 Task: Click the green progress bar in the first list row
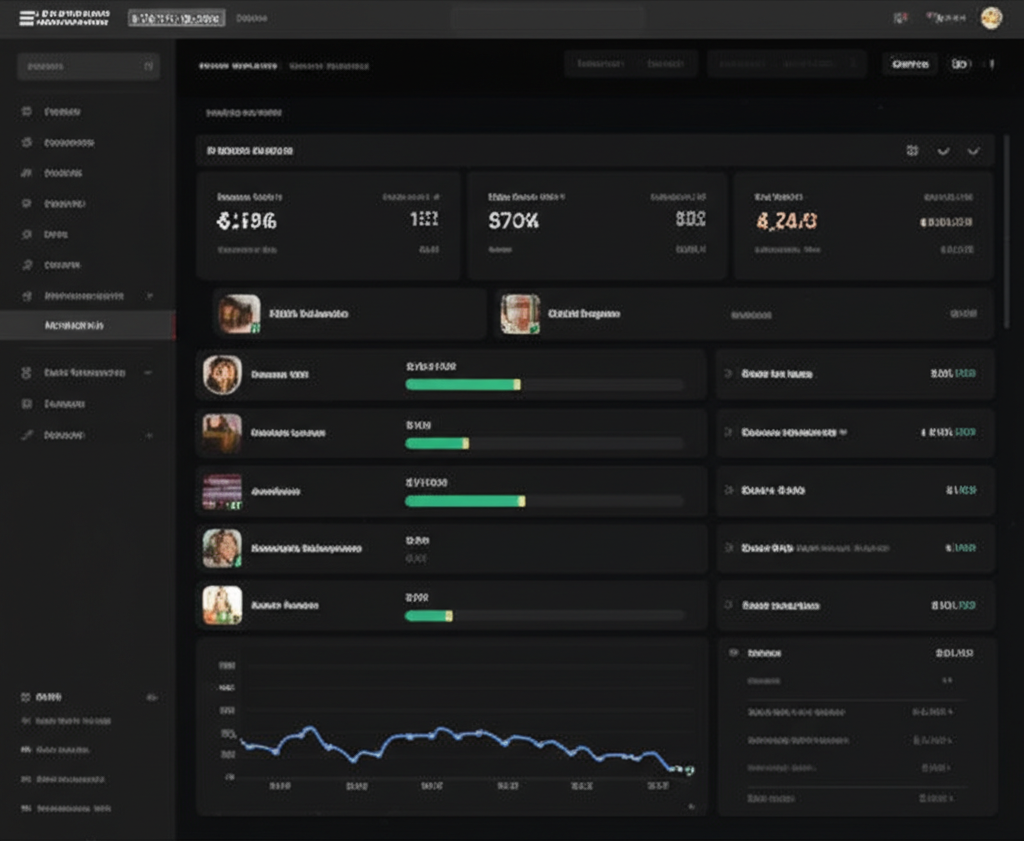[x=462, y=385]
